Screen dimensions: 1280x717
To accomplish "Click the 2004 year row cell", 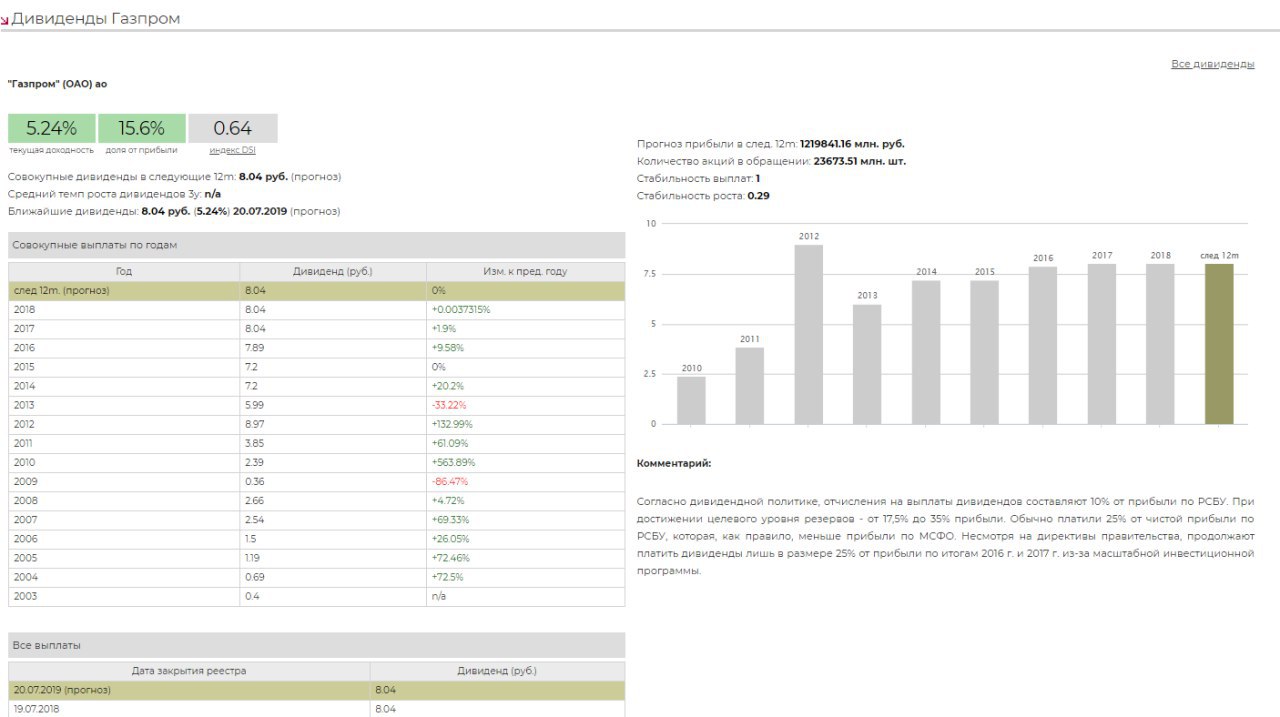I will coord(124,577).
